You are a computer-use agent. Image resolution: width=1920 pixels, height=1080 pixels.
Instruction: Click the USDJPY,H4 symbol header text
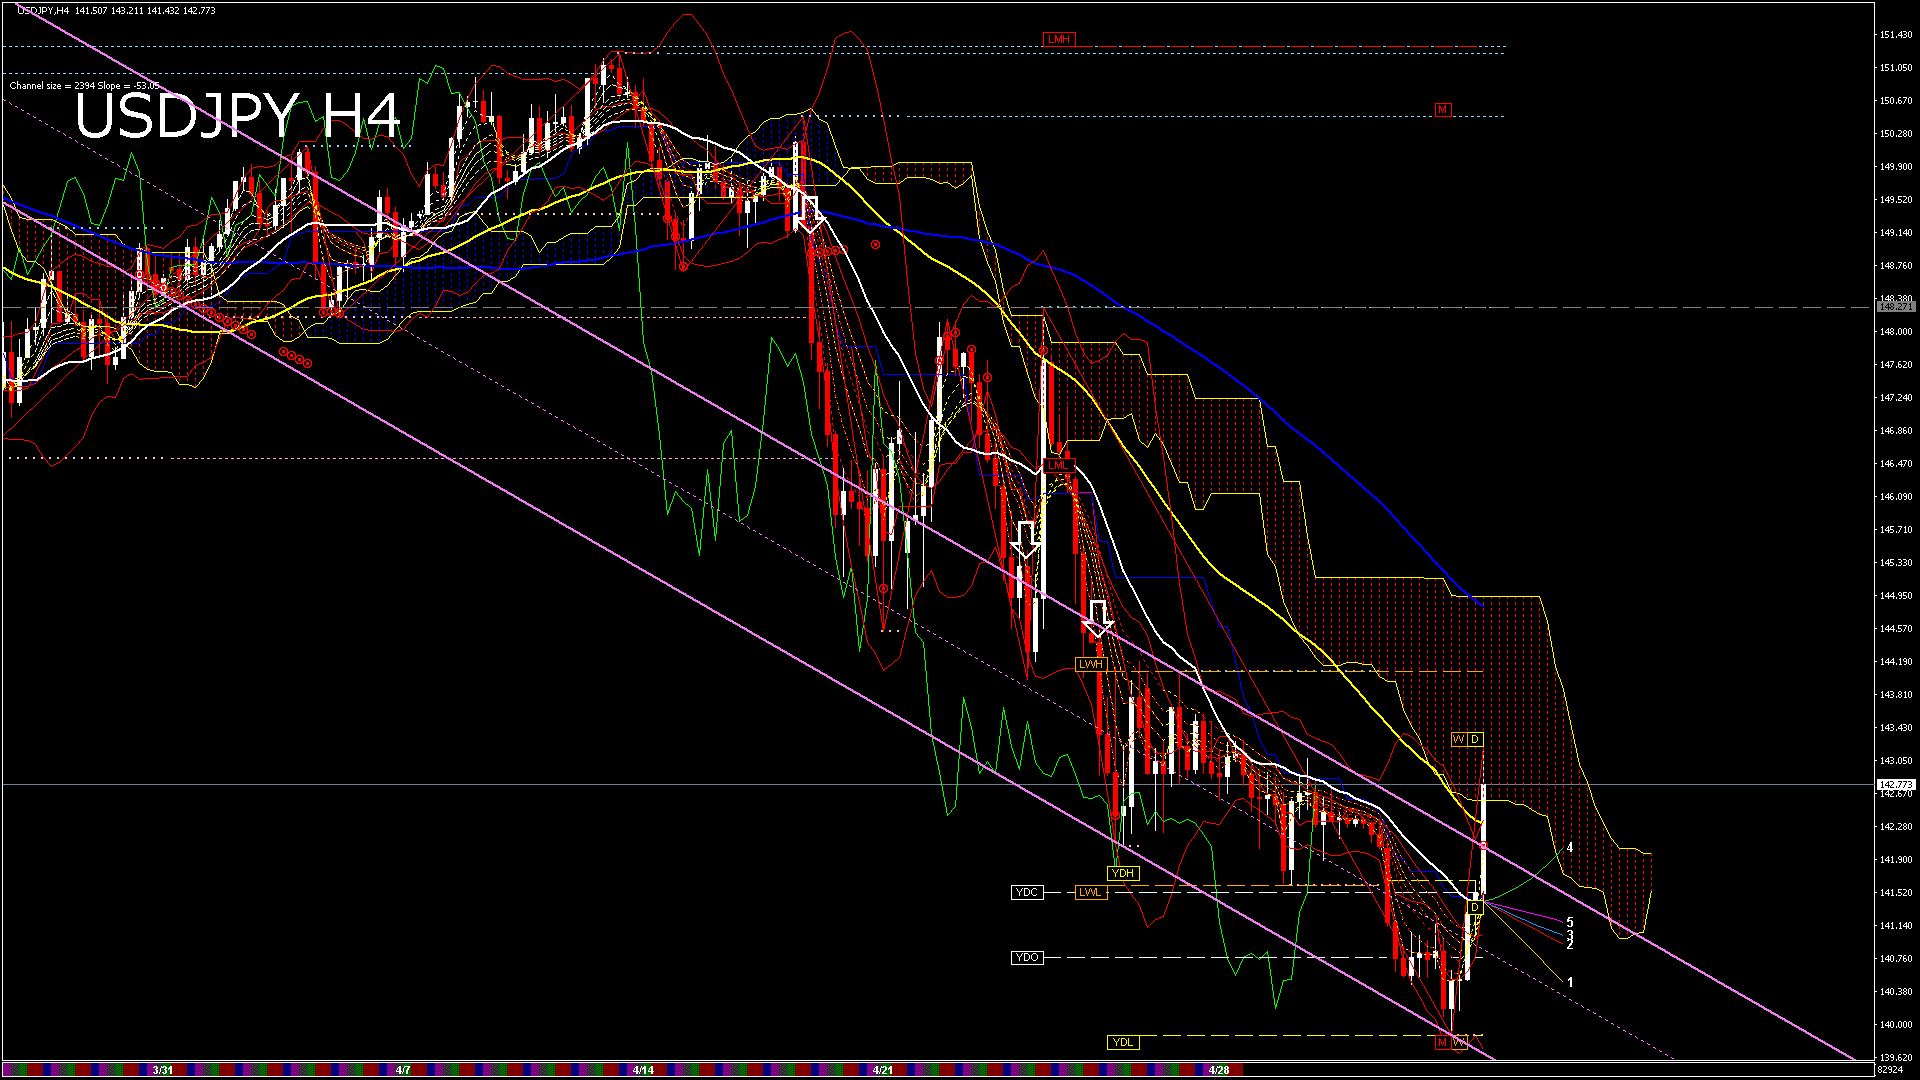coord(43,10)
